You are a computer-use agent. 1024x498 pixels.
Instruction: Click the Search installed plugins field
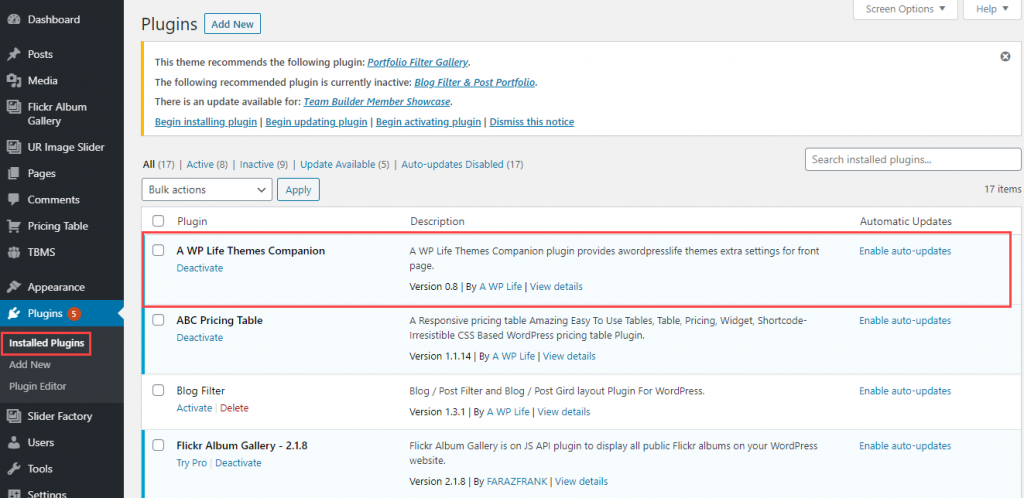(912, 159)
